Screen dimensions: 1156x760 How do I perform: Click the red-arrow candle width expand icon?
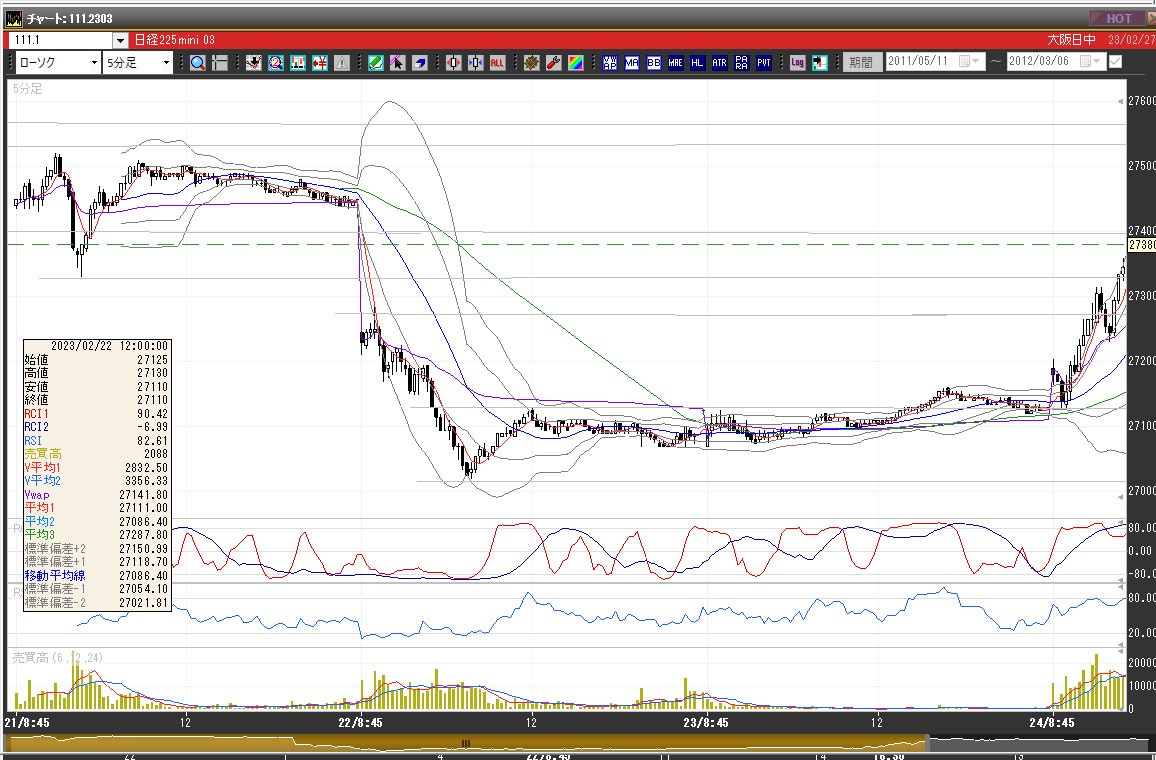[453, 63]
